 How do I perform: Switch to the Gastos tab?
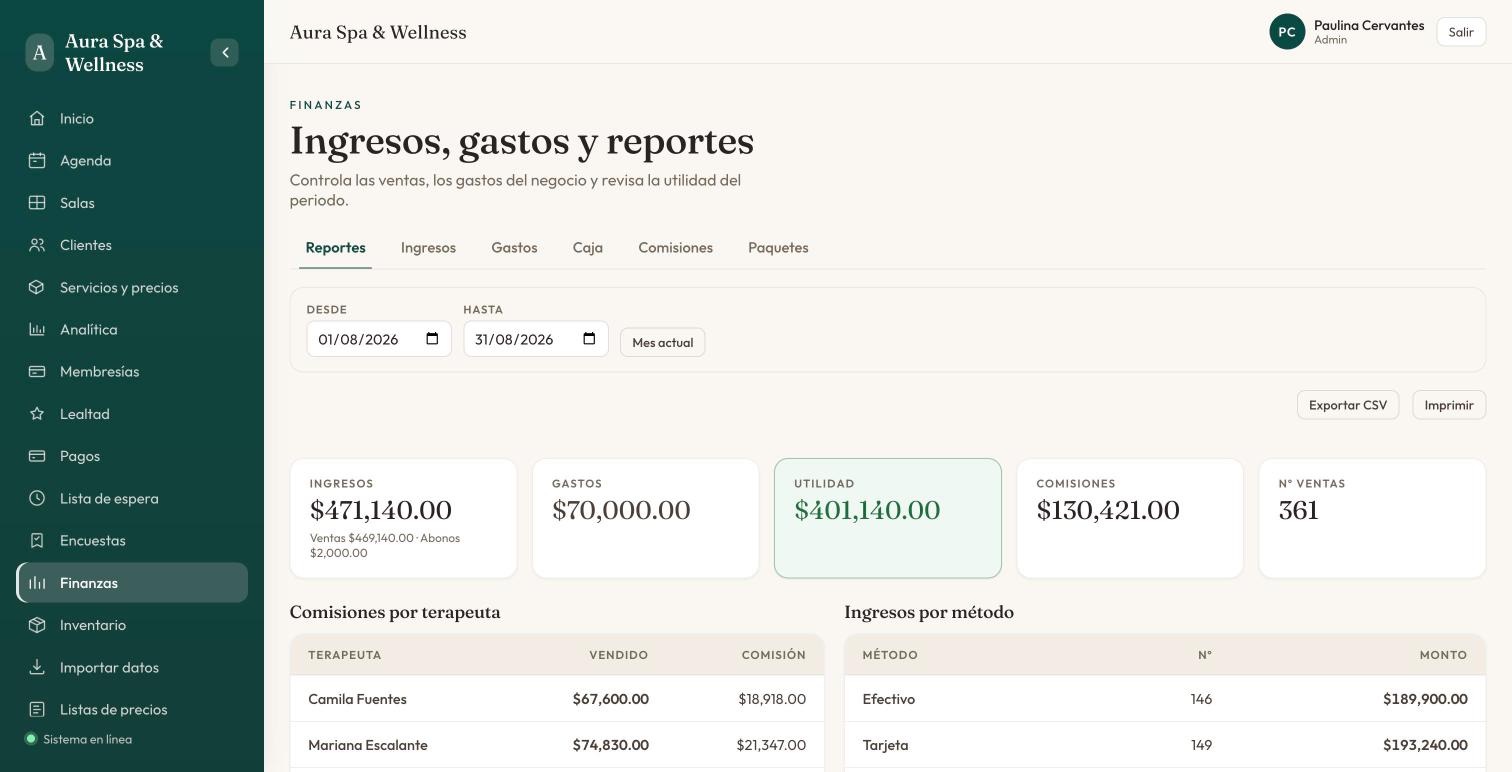[x=514, y=247]
